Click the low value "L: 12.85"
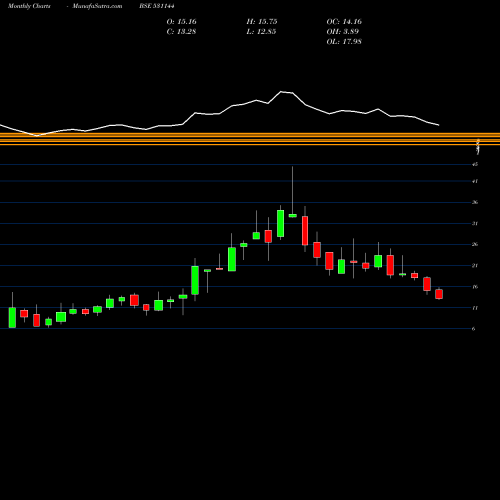 coord(261,32)
